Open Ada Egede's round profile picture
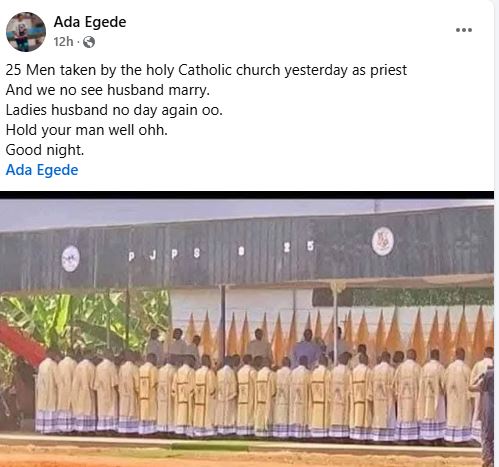The image size is (499, 467). pyautogui.click(x=26, y=32)
